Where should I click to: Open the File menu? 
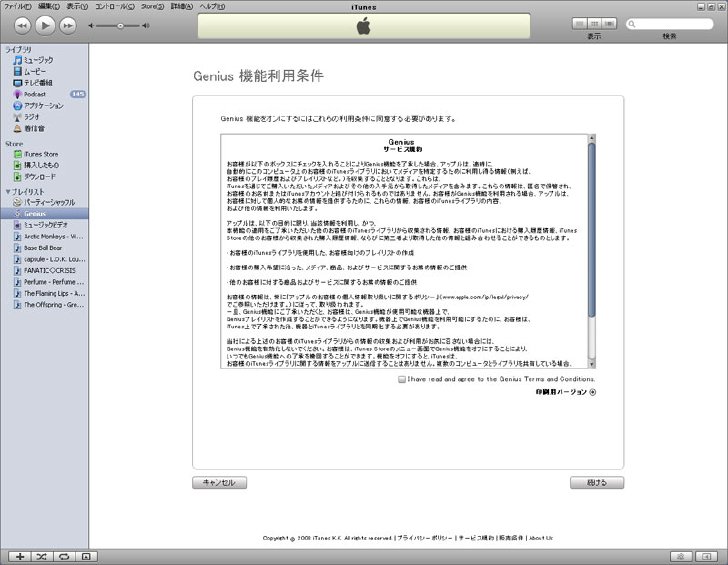coord(18,6)
